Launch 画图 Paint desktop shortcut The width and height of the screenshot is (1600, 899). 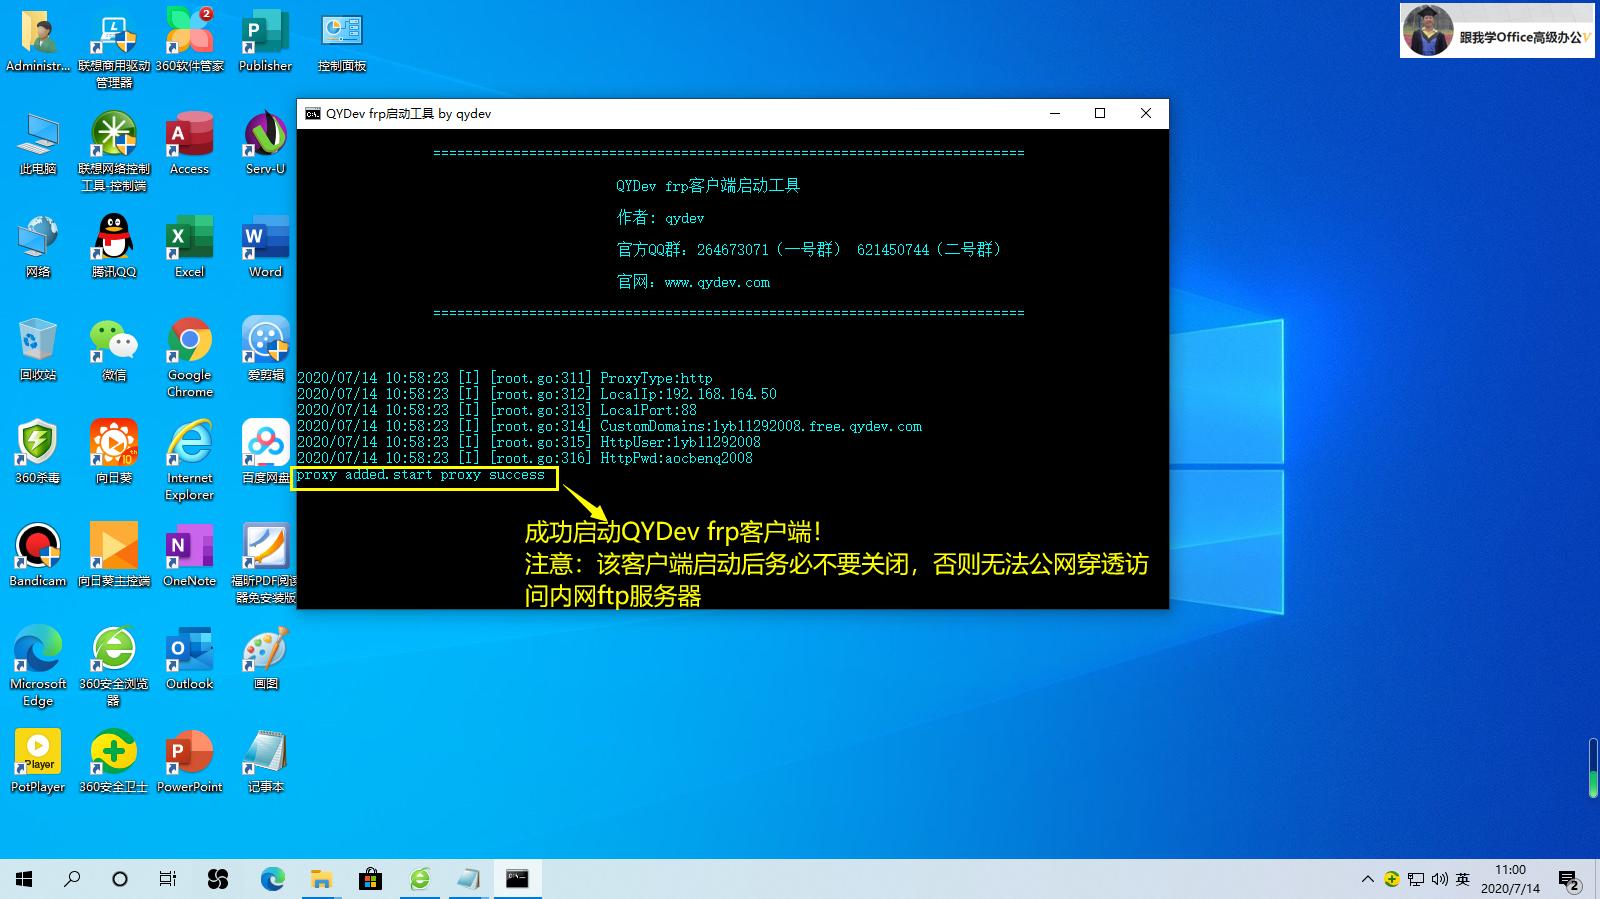[x=266, y=659]
